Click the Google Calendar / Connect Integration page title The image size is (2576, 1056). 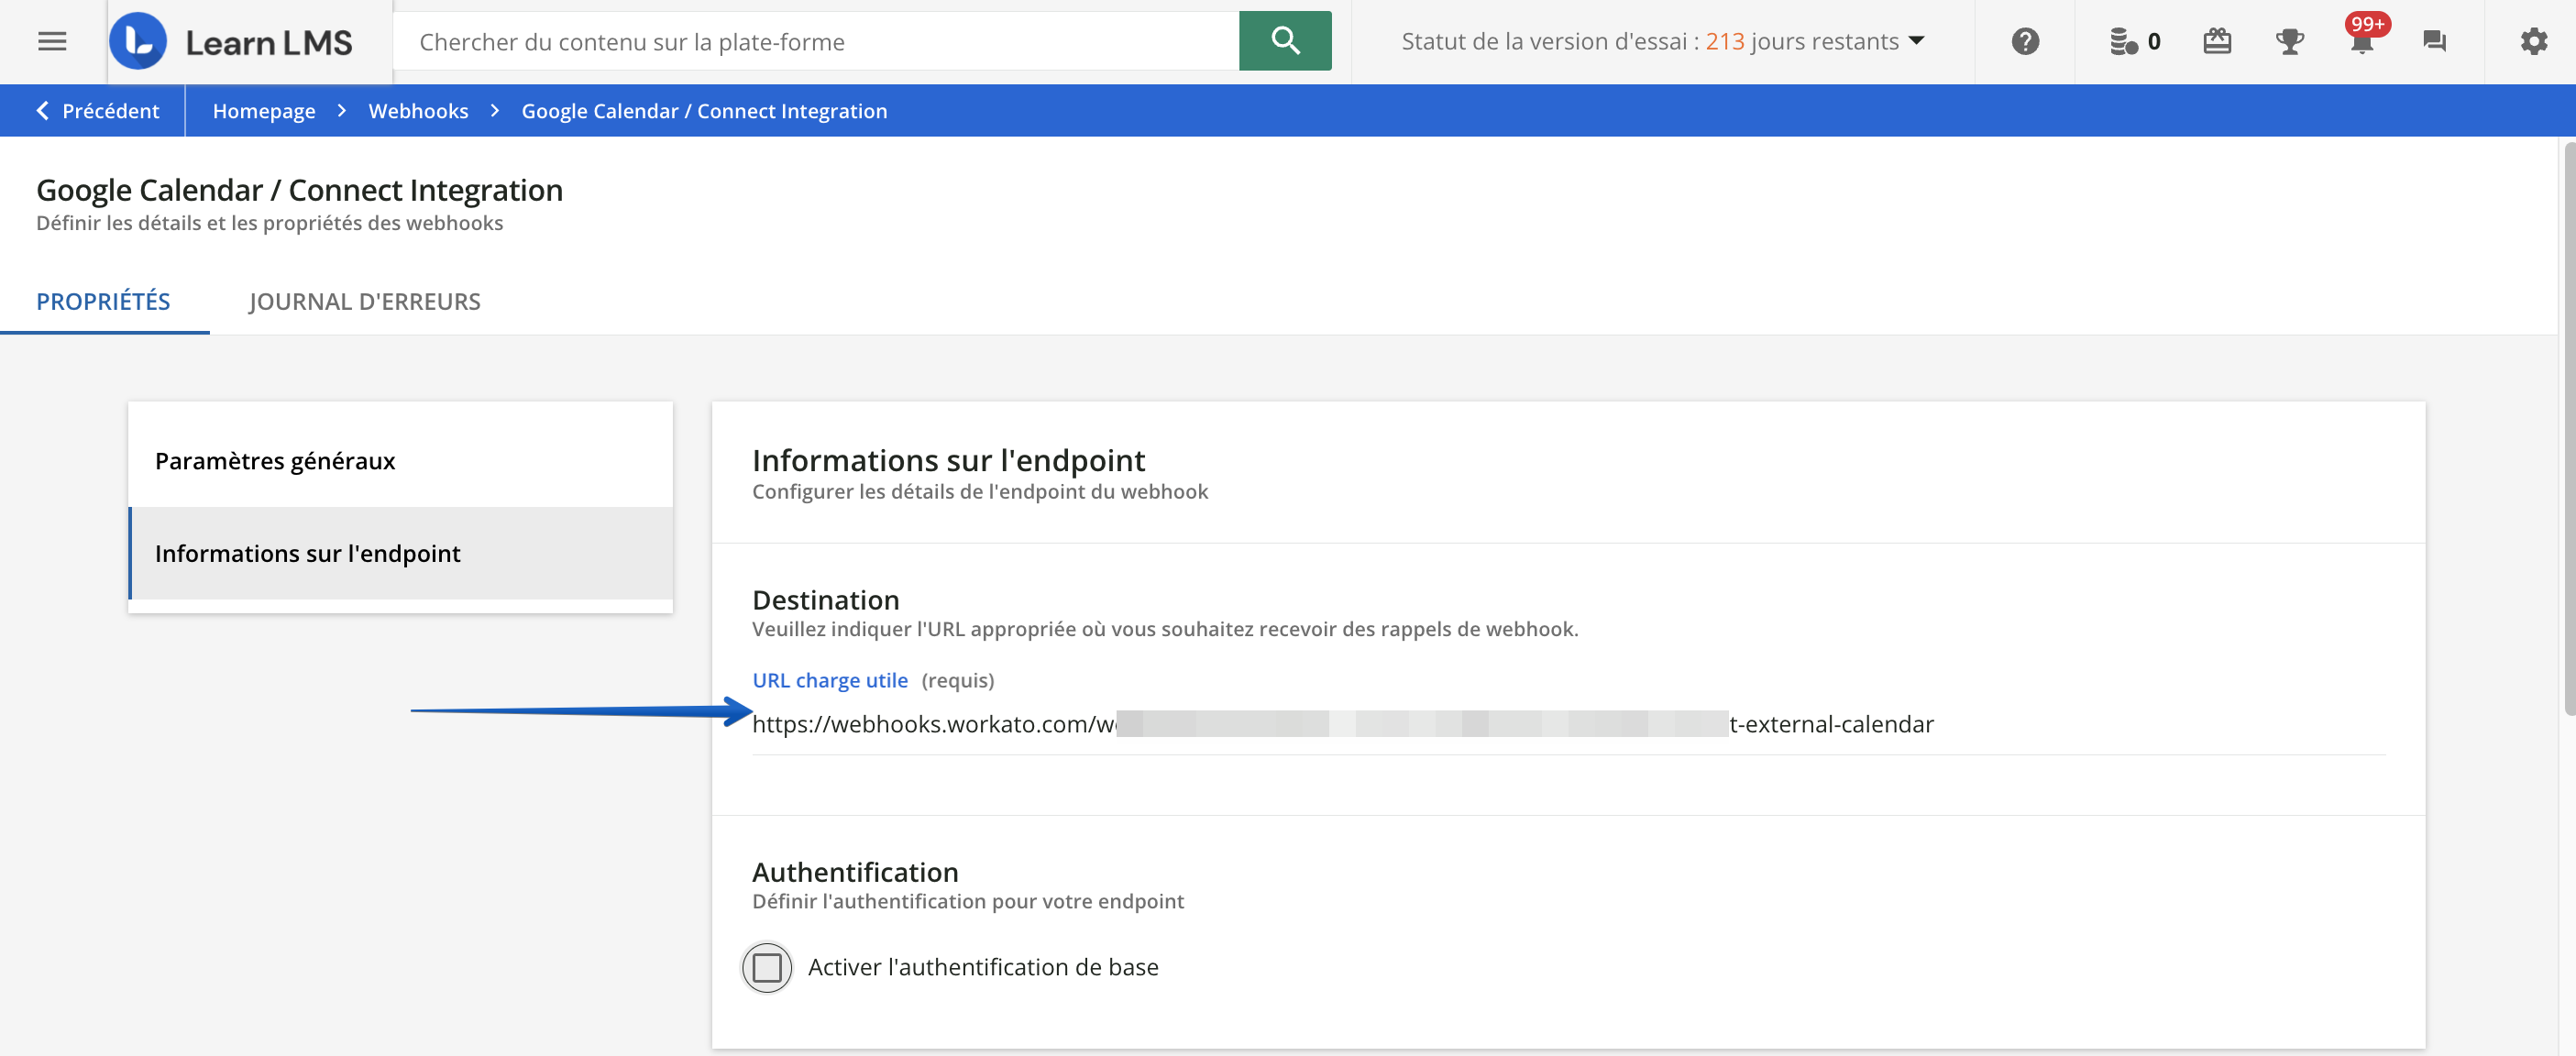coord(299,190)
